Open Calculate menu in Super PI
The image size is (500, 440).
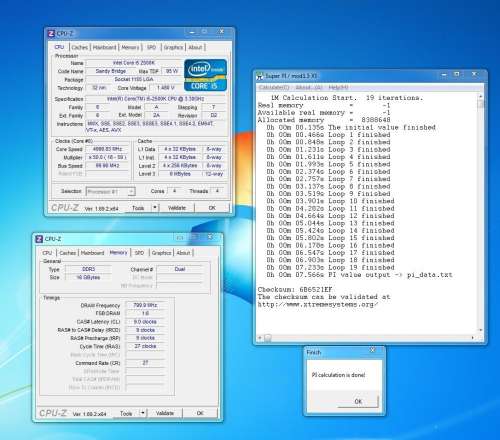(x=274, y=87)
